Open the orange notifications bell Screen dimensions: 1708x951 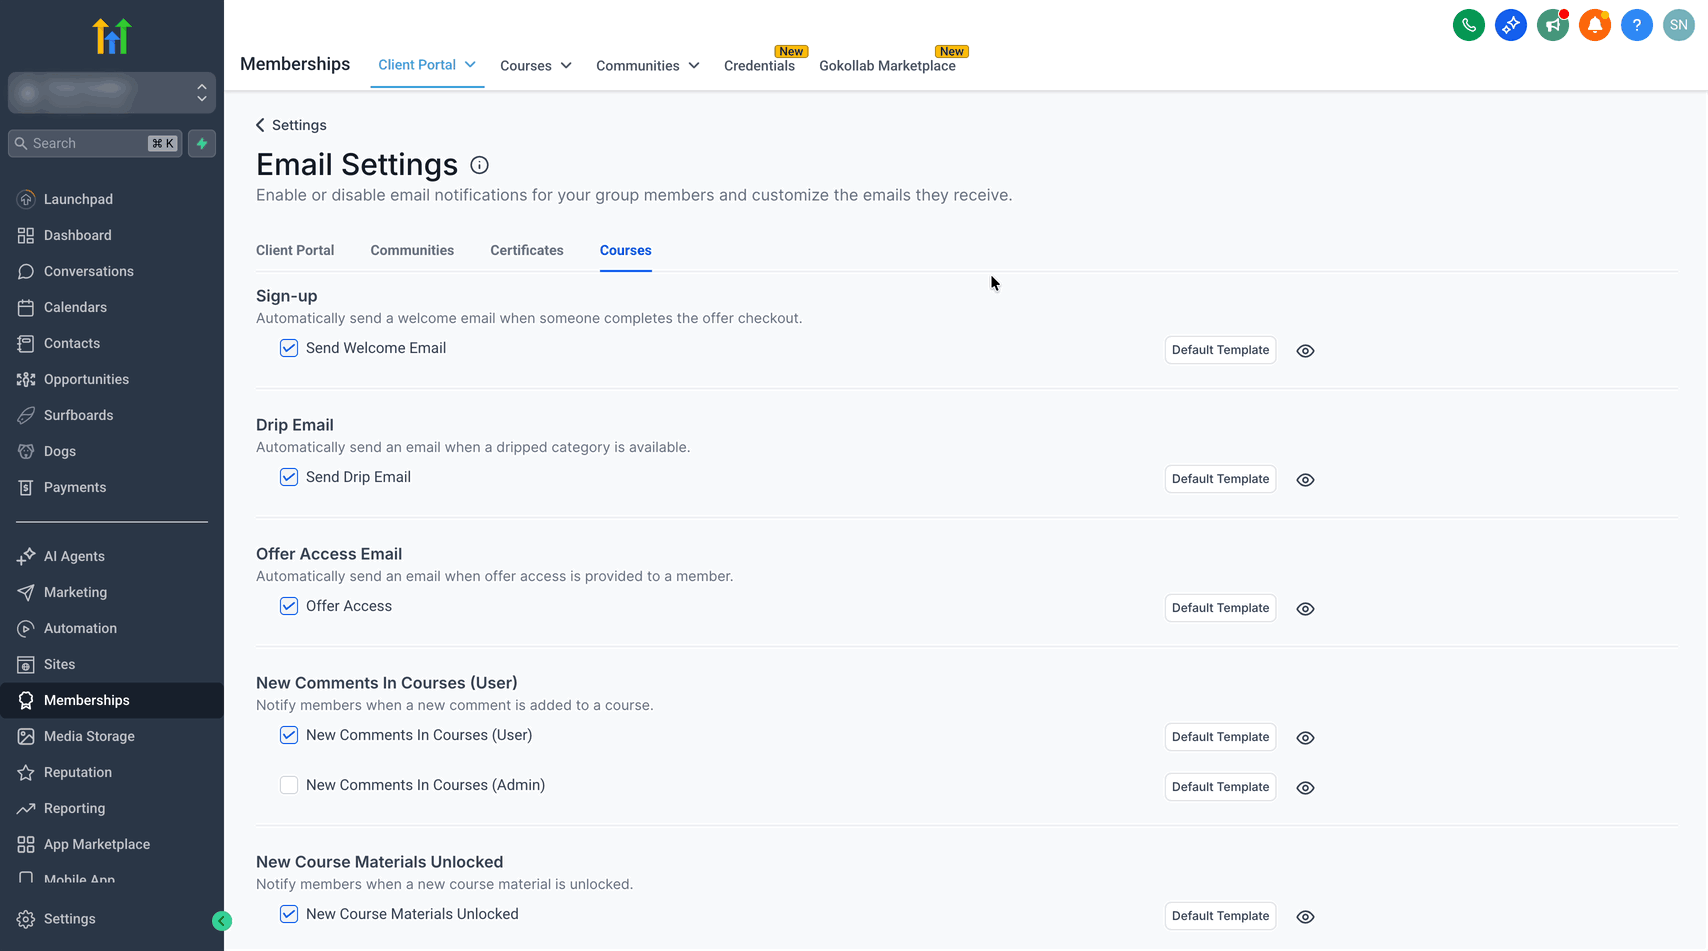[x=1594, y=25]
